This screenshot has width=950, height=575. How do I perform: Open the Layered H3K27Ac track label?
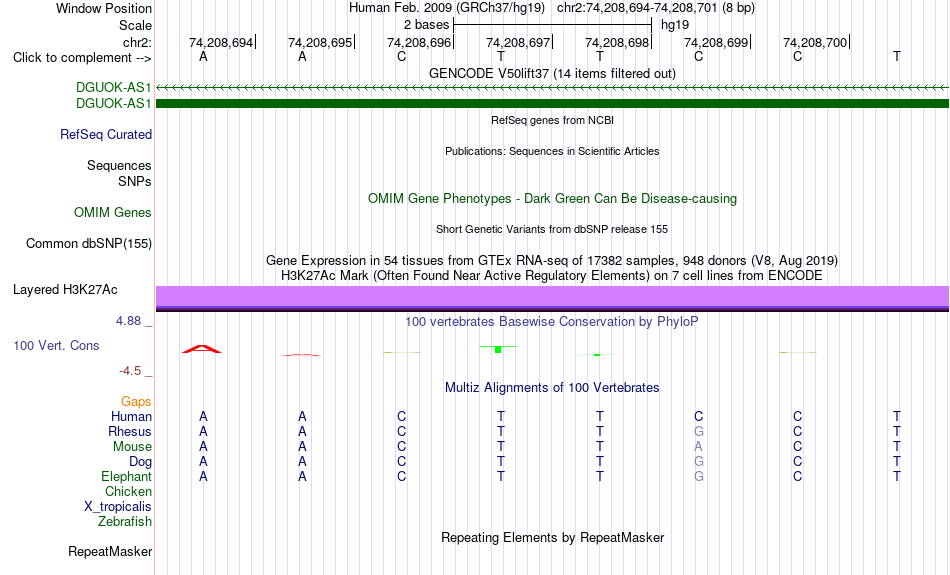[x=65, y=290]
